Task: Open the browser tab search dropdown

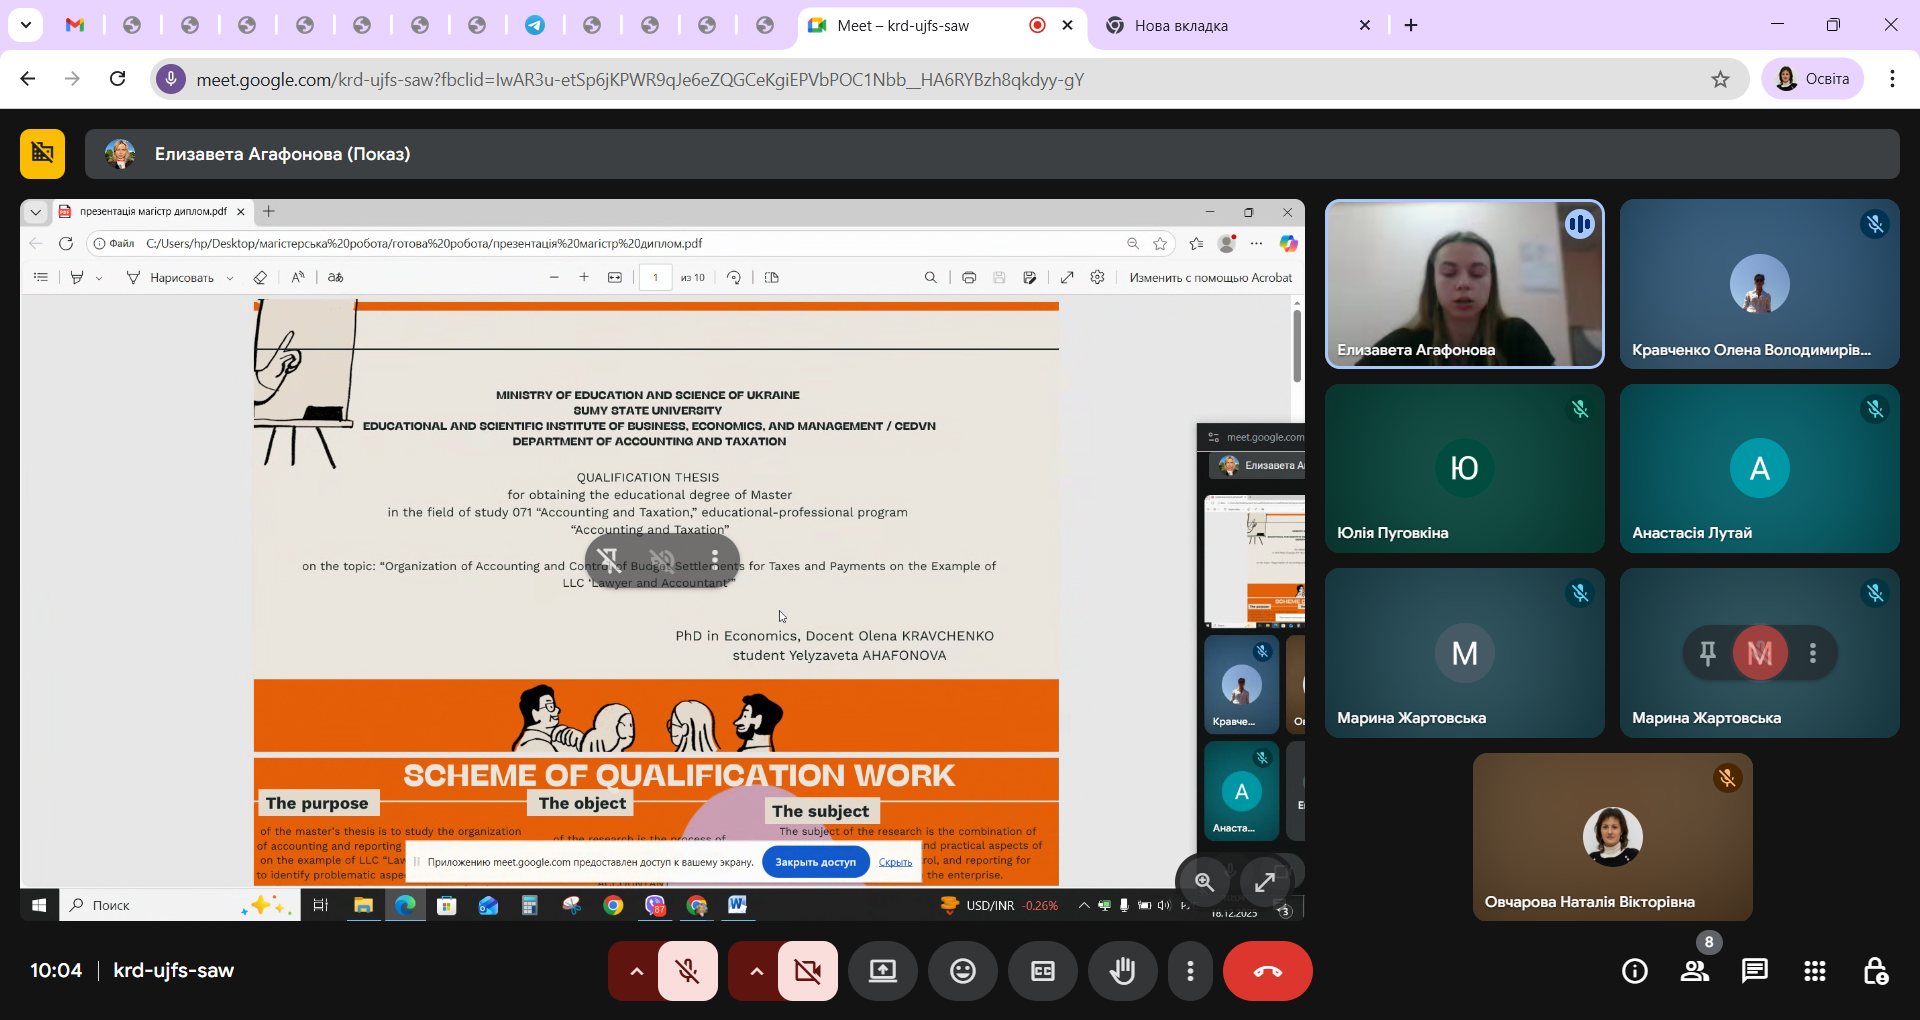Action: (26, 25)
